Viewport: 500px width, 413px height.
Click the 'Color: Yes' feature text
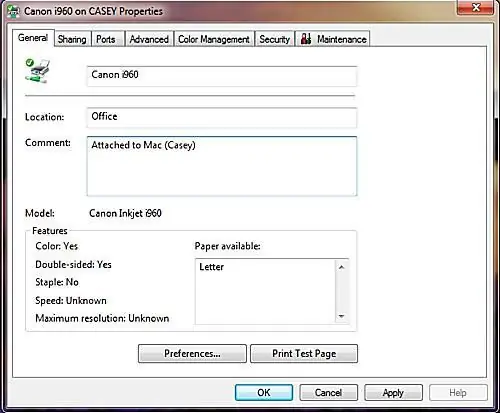57,246
